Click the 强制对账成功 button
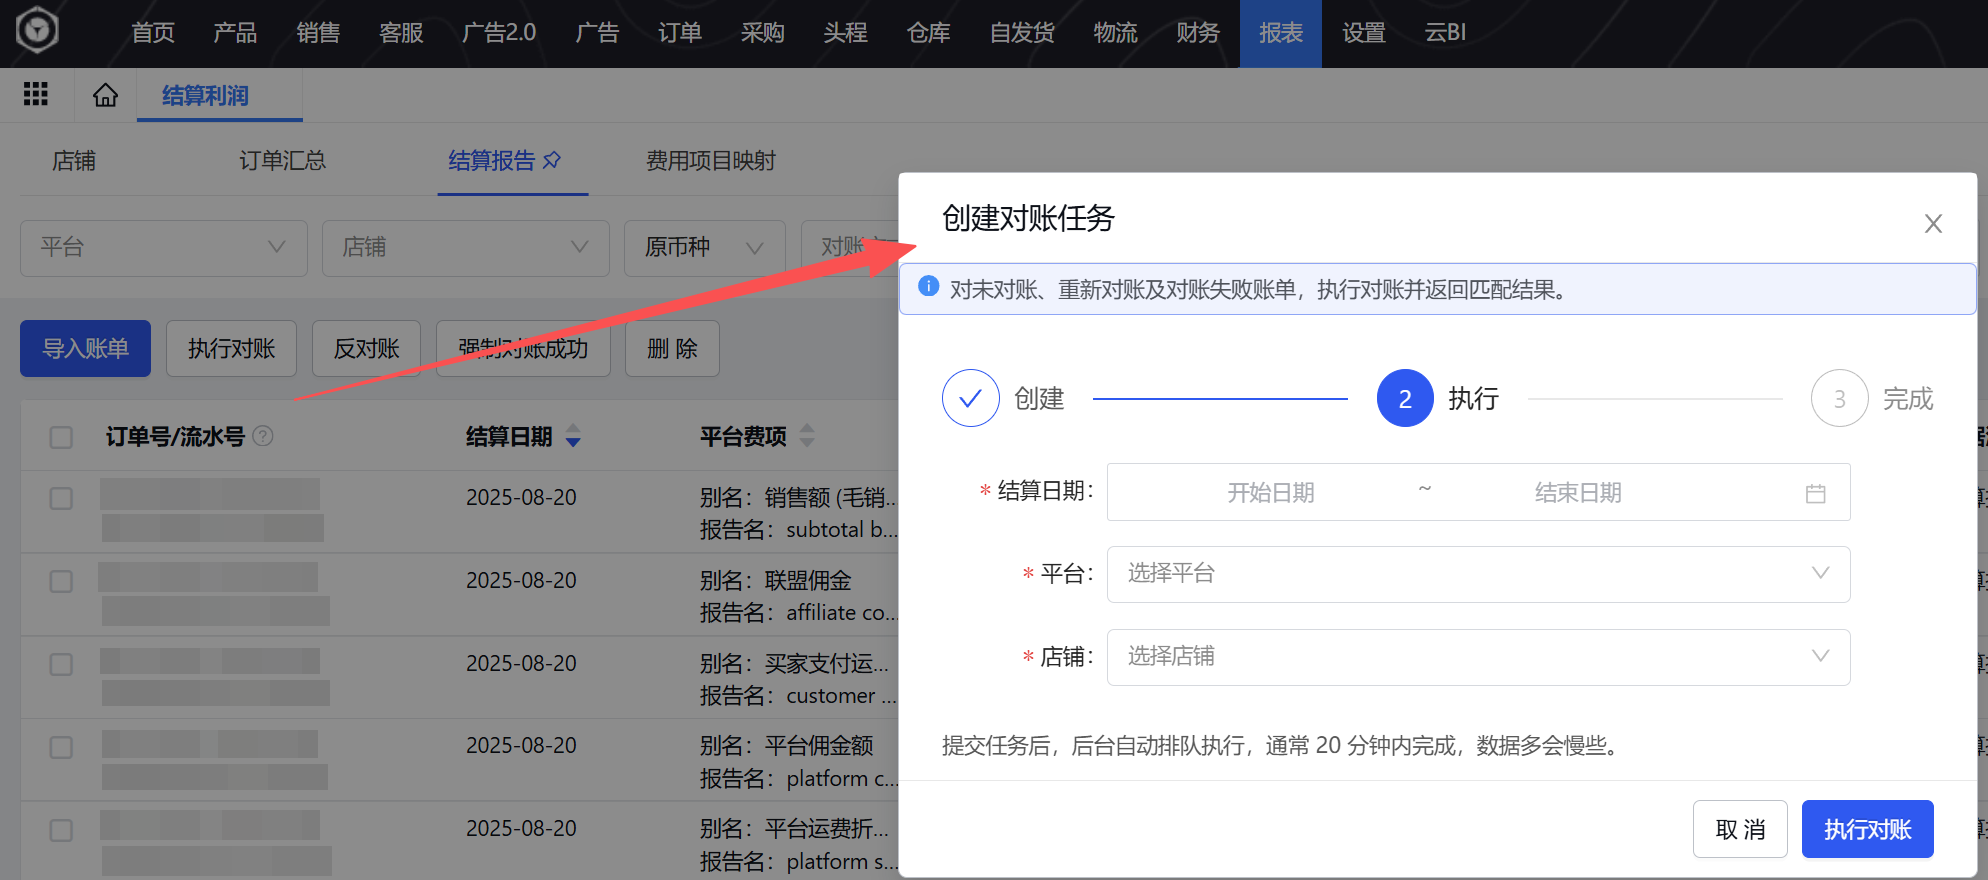Screen dimensions: 1988x880 point(523,348)
